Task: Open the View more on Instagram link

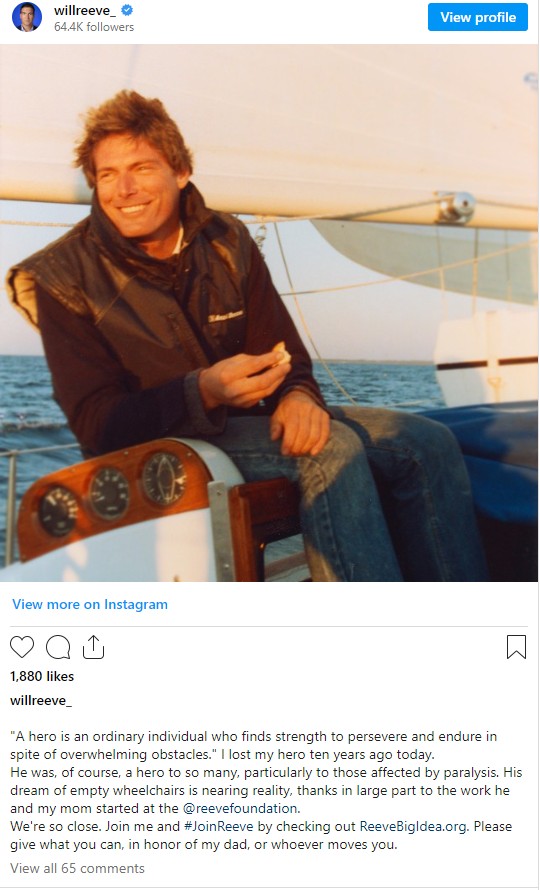Action: pos(90,604)
